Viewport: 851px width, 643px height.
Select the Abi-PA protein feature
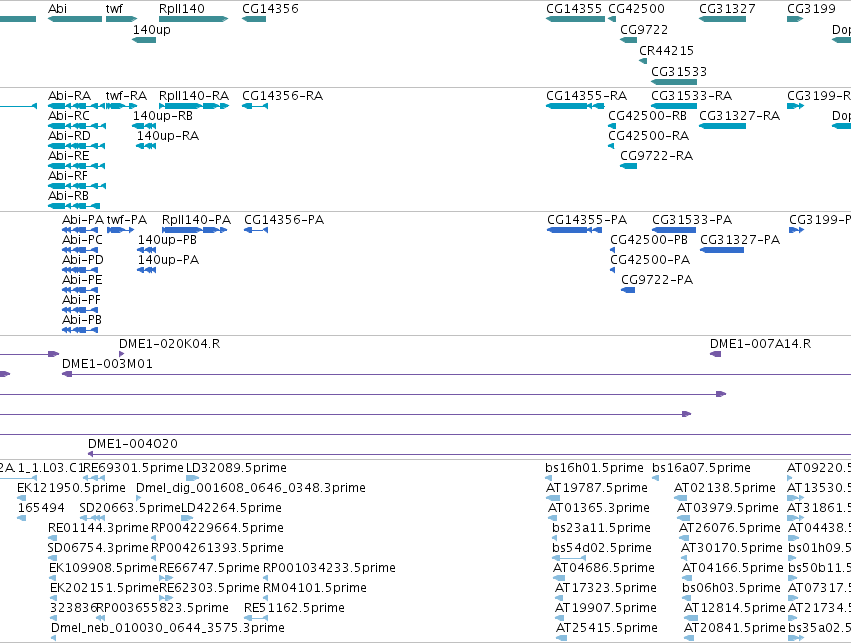(x=80, y=230)
